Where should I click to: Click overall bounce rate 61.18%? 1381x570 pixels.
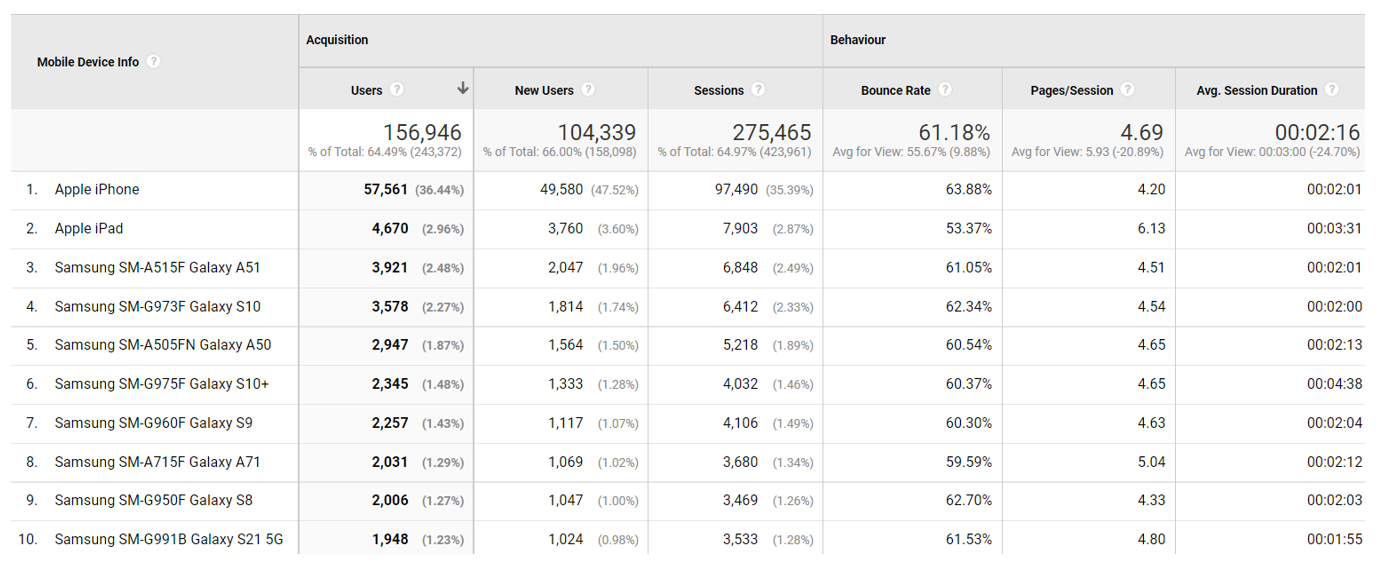[x=955, y=132]
